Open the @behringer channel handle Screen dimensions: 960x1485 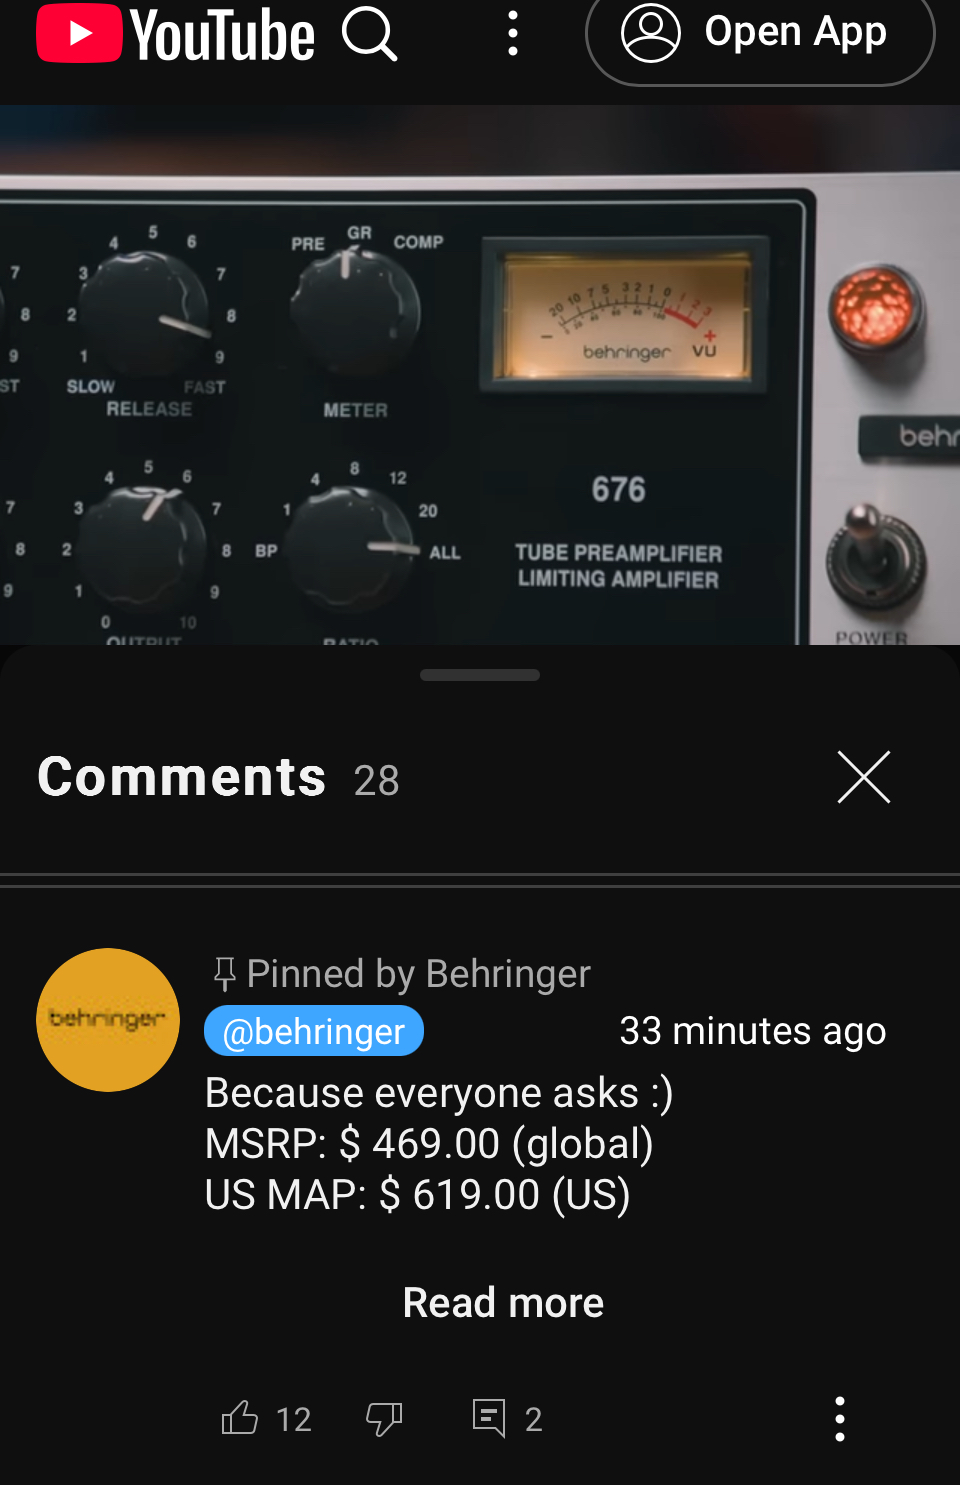pyautogui.click(x=314, y=1031)
